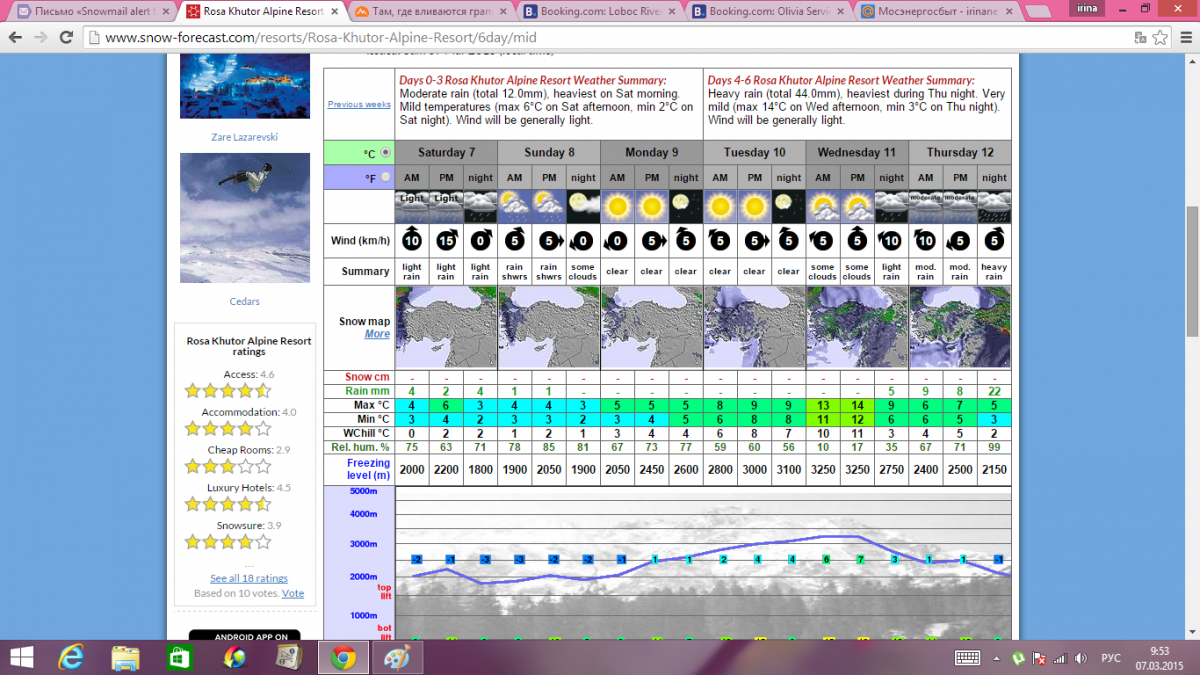Image resolution: width=1200 pixels, height=675 pixels.
Task: Select the °F temperature unit radio
Action: 386,177
